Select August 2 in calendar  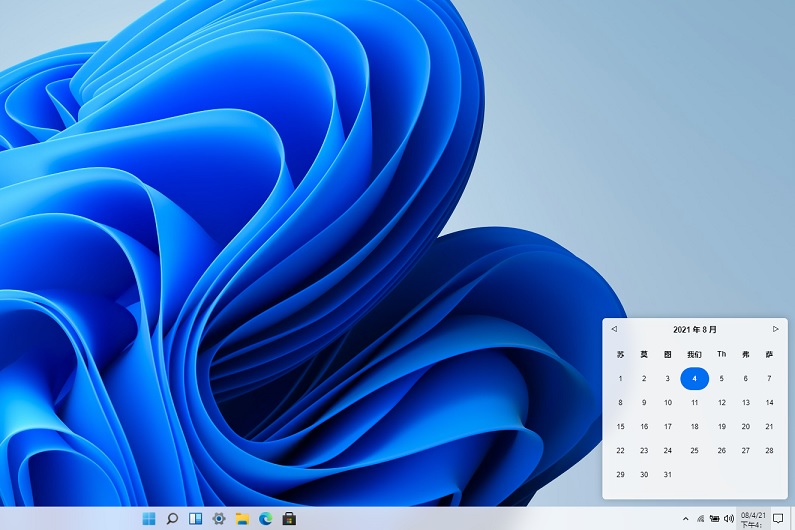tap(644, 378)
